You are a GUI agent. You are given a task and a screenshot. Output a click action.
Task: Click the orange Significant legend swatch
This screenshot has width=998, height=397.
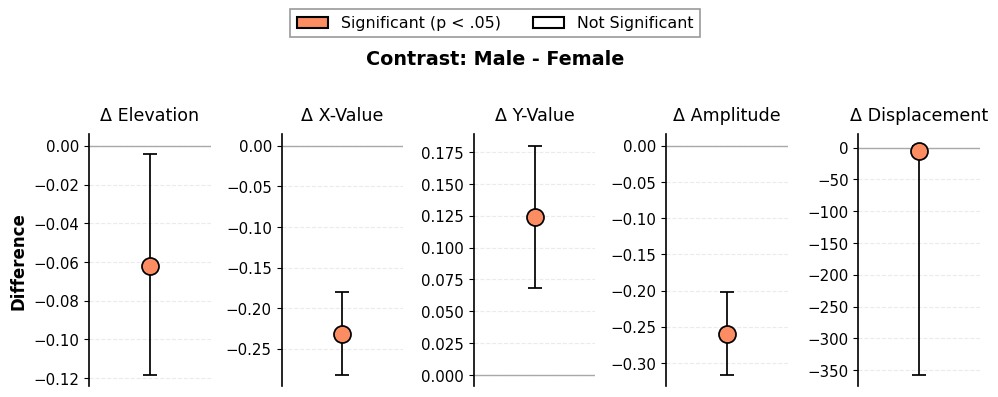pyautogui.click(x=313, y=23)
